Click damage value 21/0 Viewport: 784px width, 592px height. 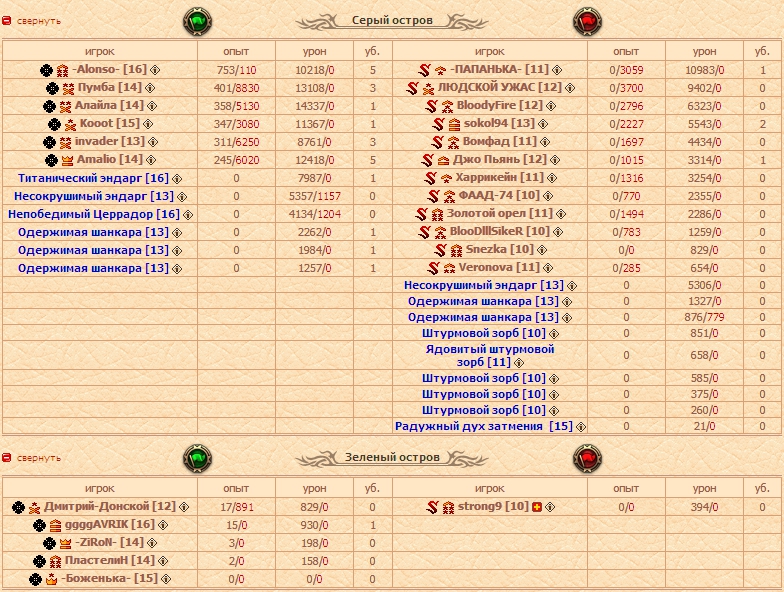pos(704,426)
